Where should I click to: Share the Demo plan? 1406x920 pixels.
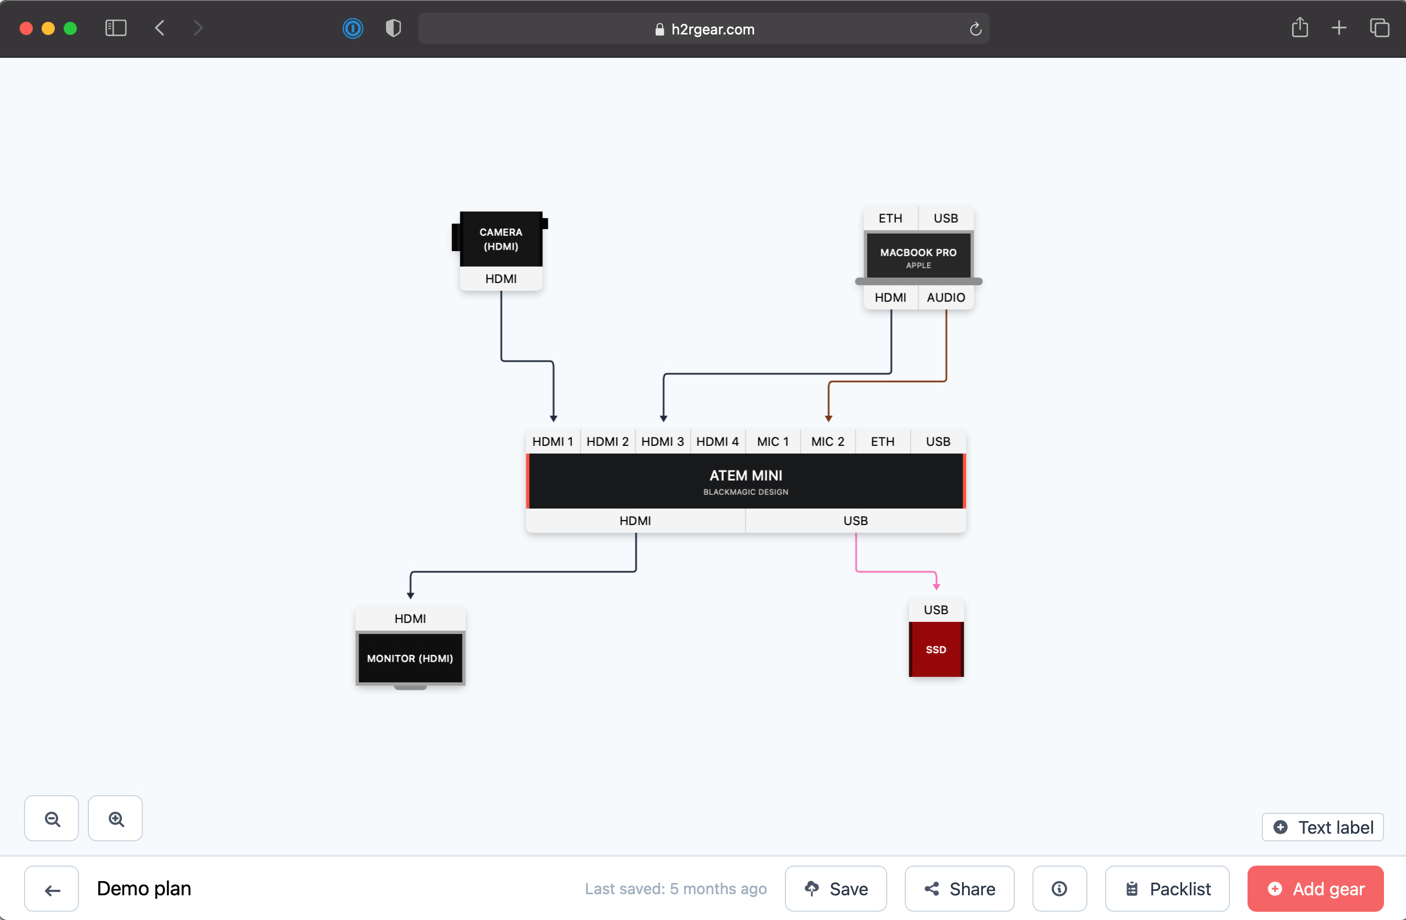pyautogui.click(x=959, y=889)
